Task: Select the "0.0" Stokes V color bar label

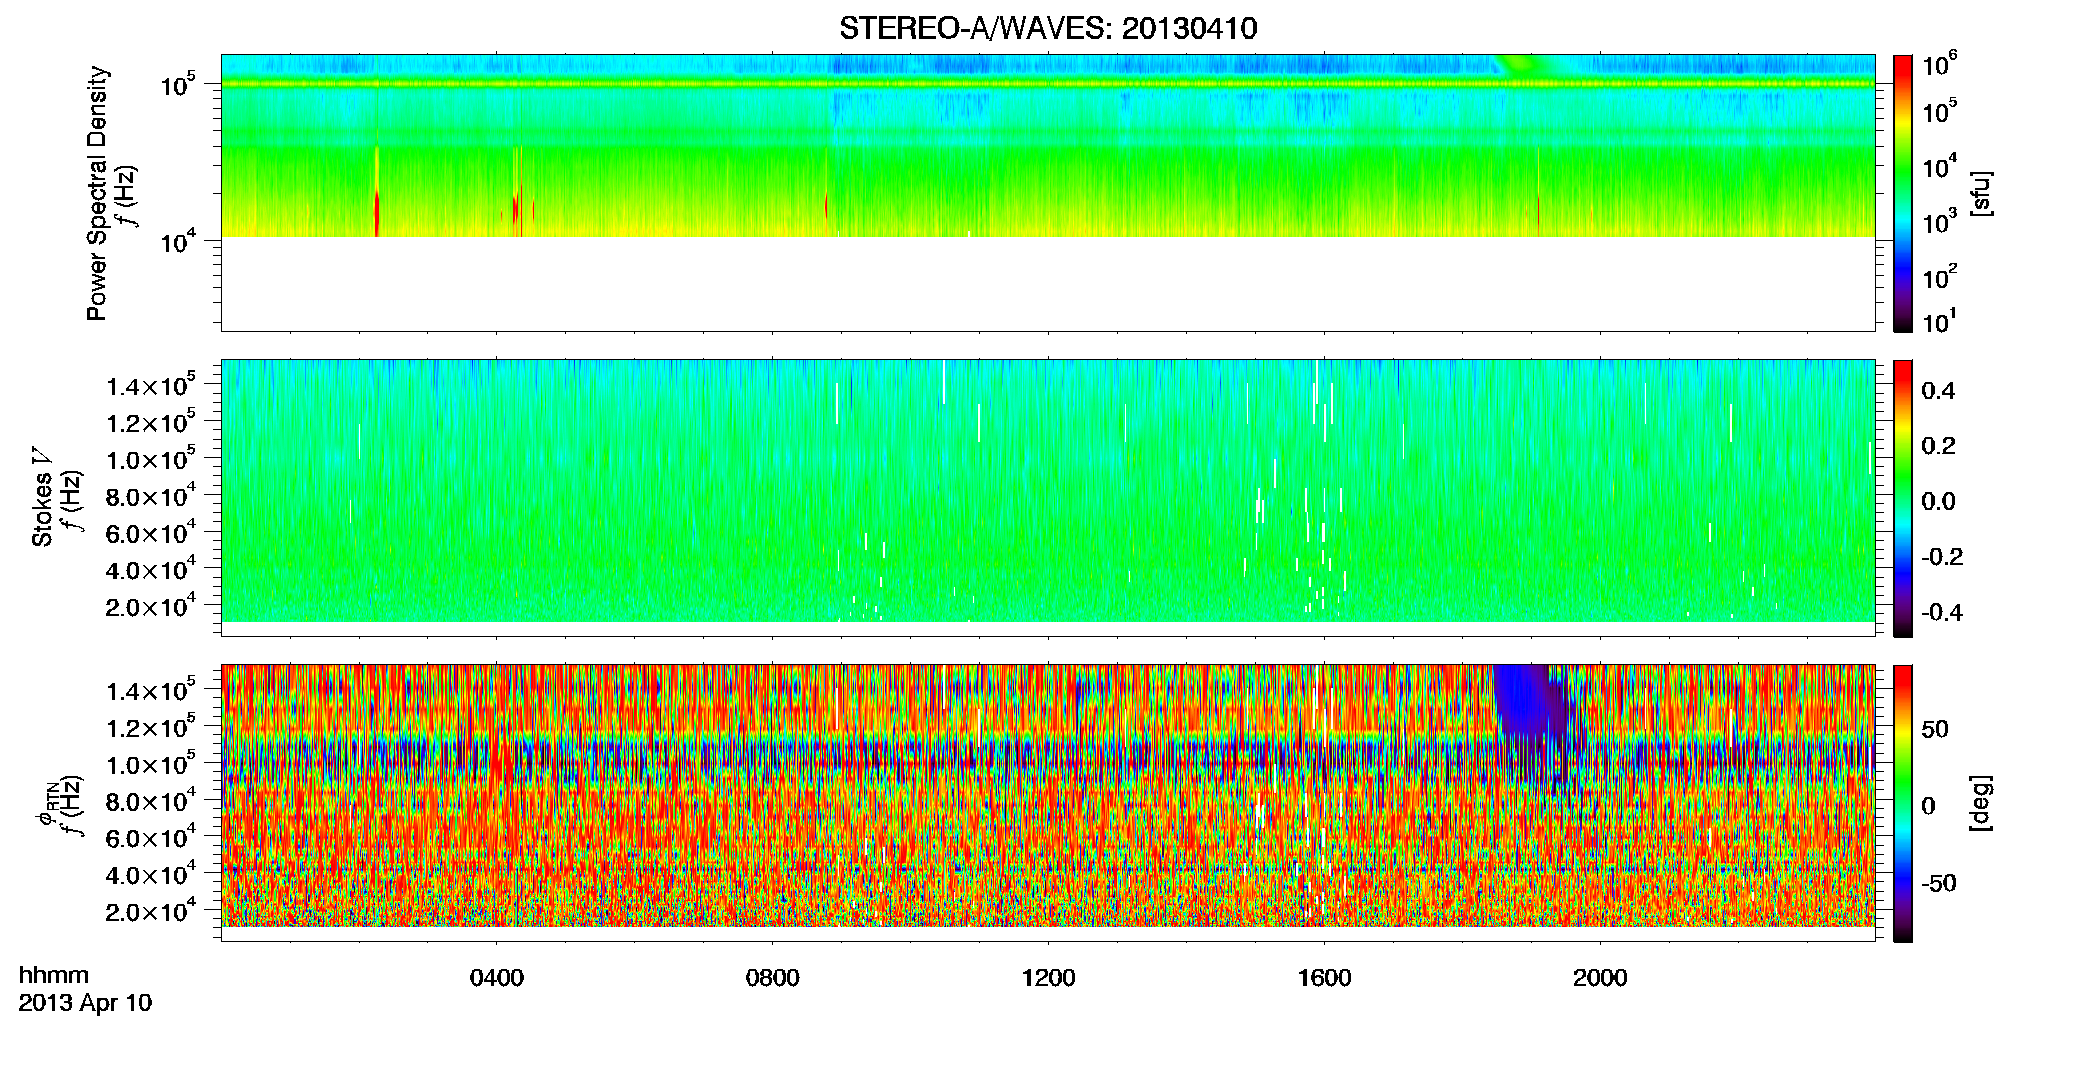Action: pyautogui.click(x=1938, y=502)
